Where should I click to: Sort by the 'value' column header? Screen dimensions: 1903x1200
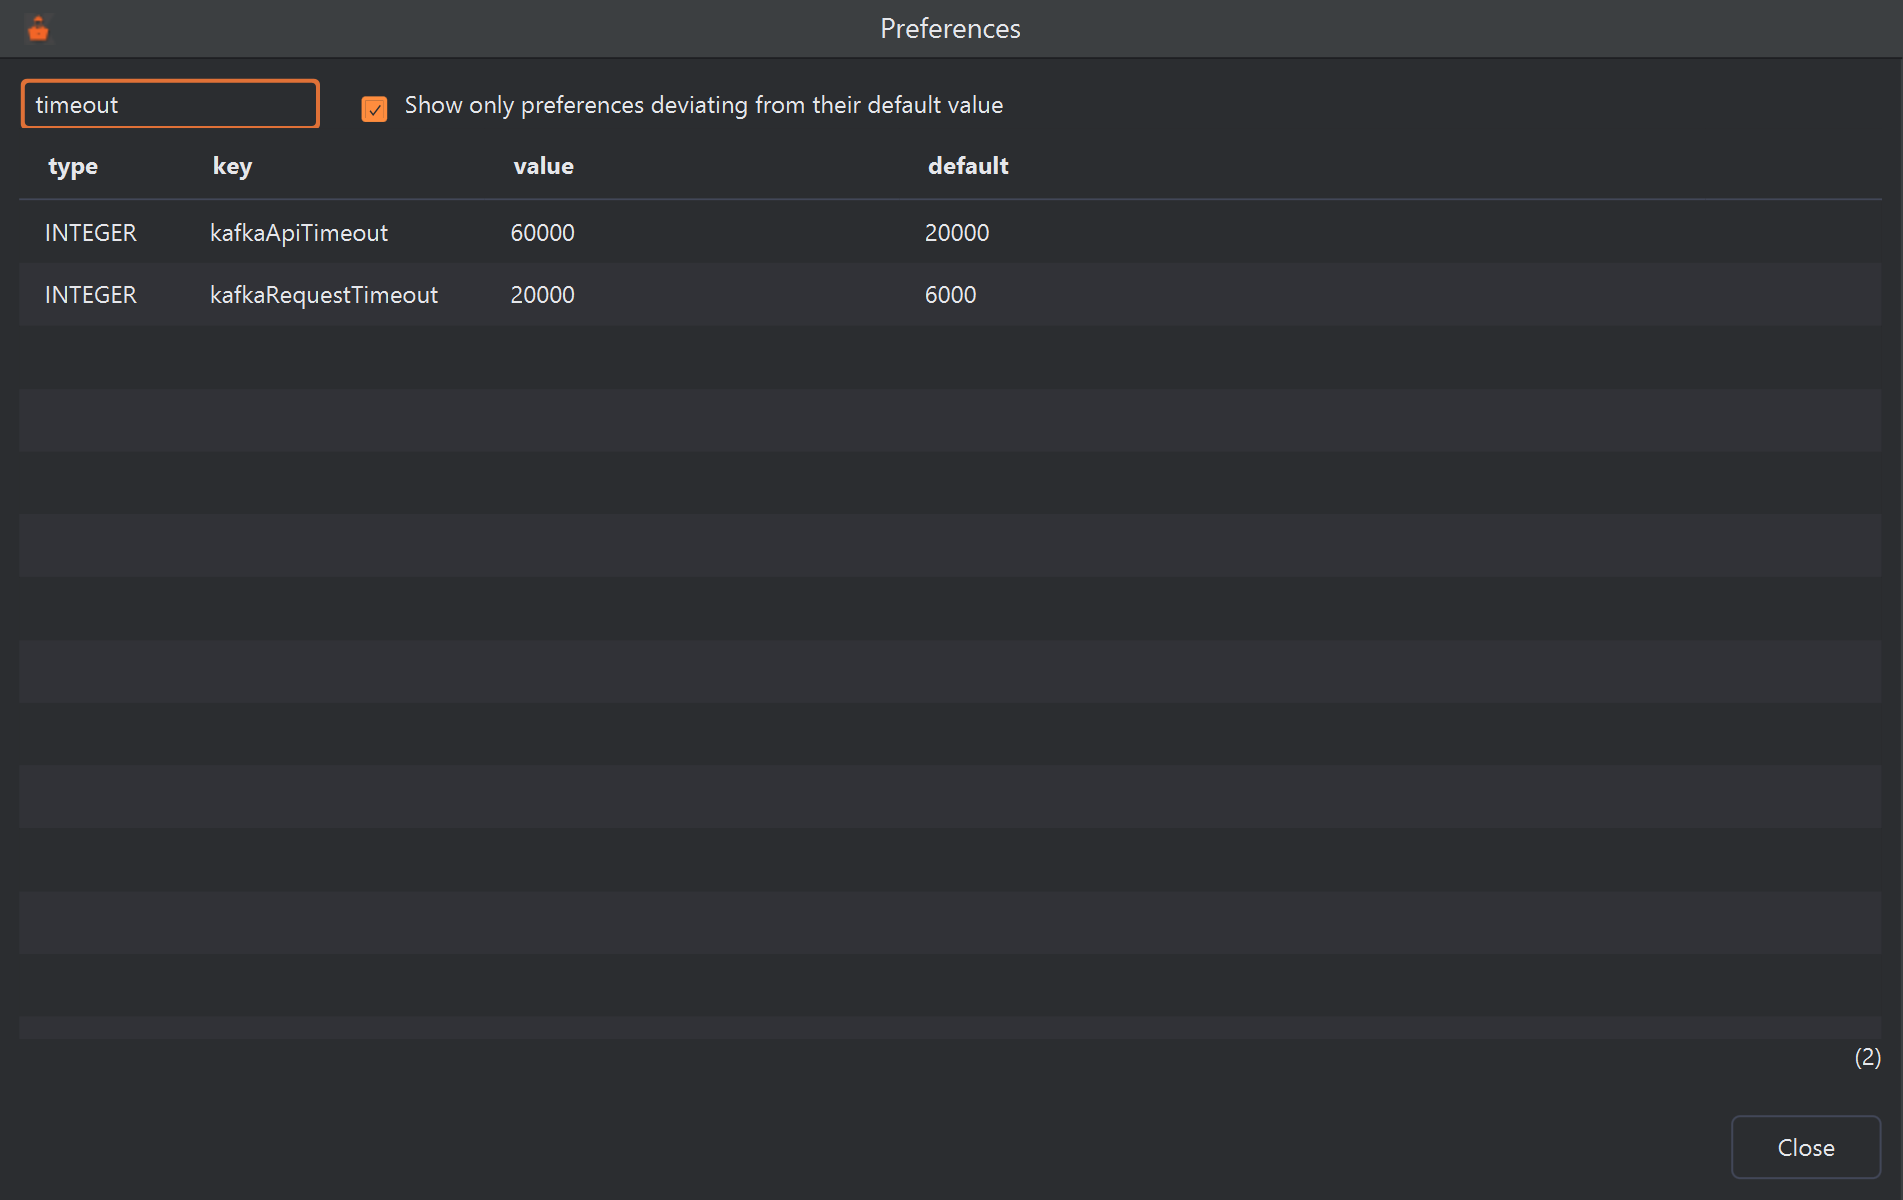tap(543, 166)
